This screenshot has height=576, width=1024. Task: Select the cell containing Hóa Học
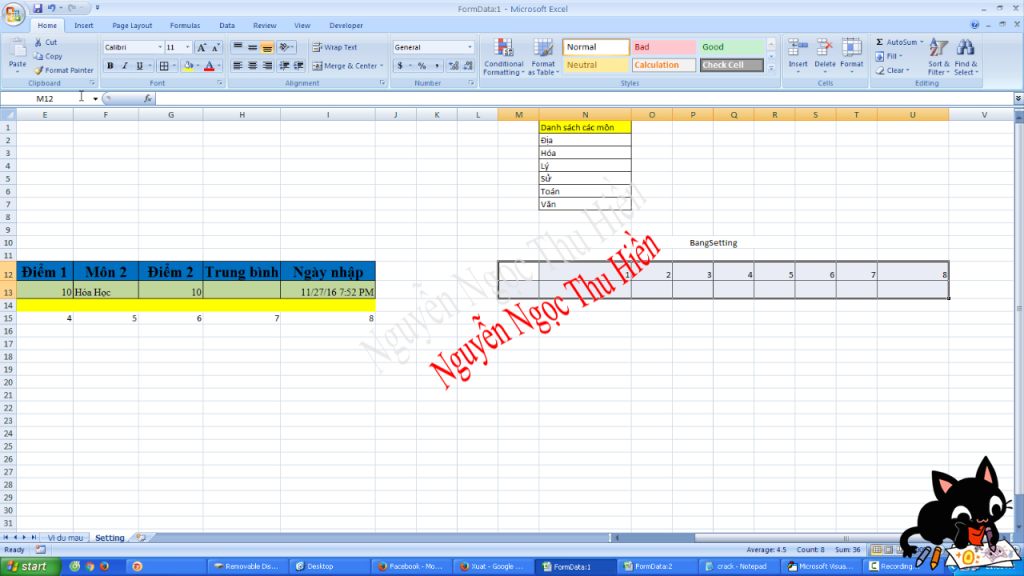click(105, 292)
